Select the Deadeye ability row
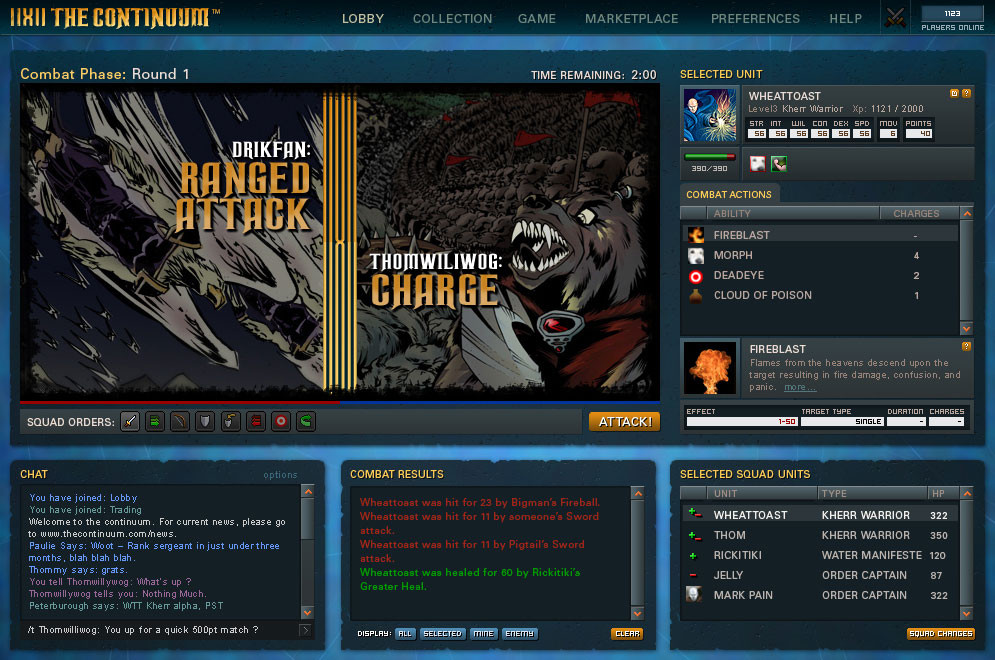Viewport: 995px width, 660px height. (x=820, y=275)
